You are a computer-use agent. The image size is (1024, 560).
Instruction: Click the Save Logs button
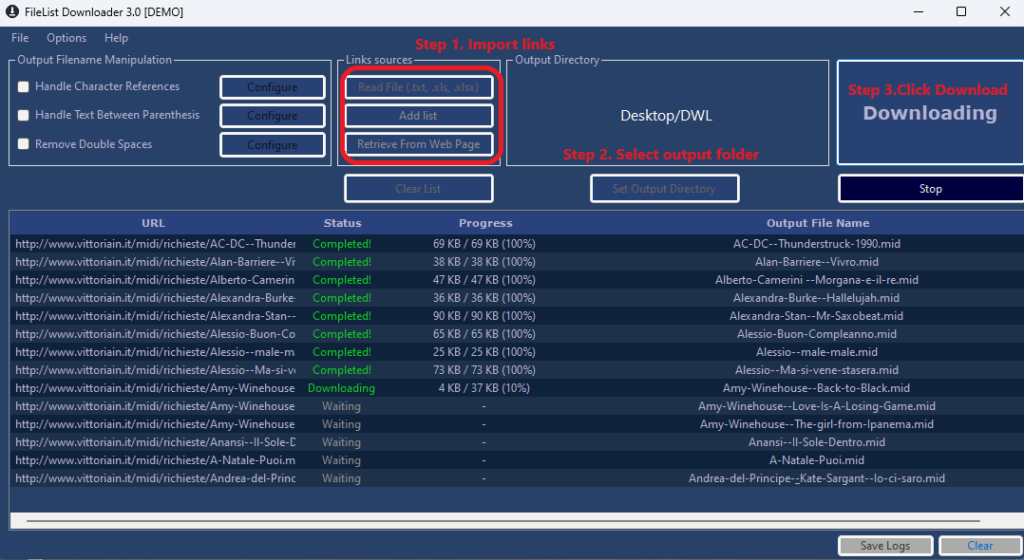point(885,546)
